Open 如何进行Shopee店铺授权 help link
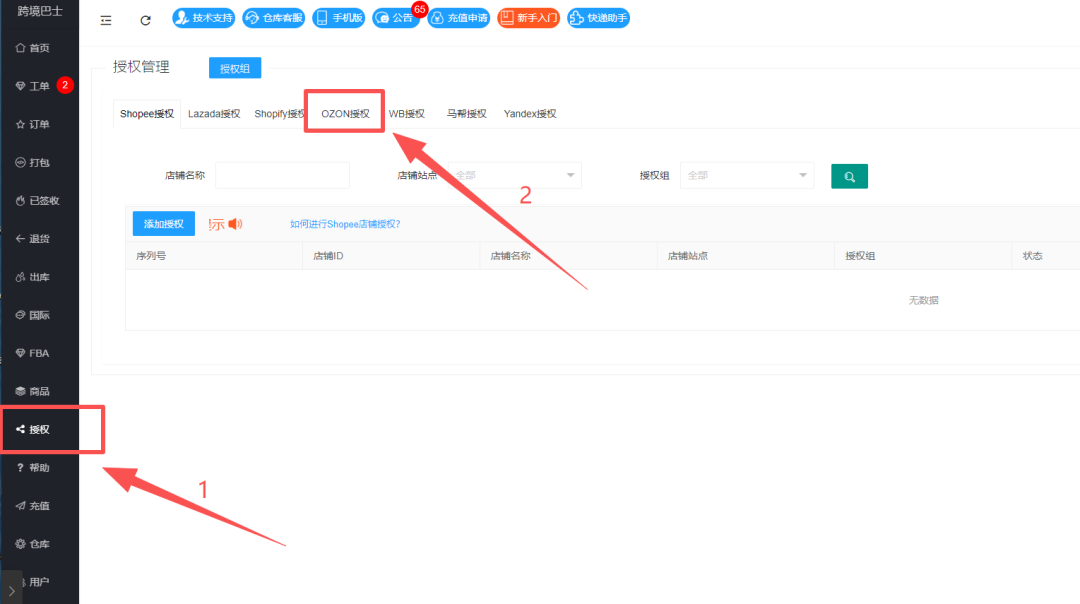 click(345, 225)
